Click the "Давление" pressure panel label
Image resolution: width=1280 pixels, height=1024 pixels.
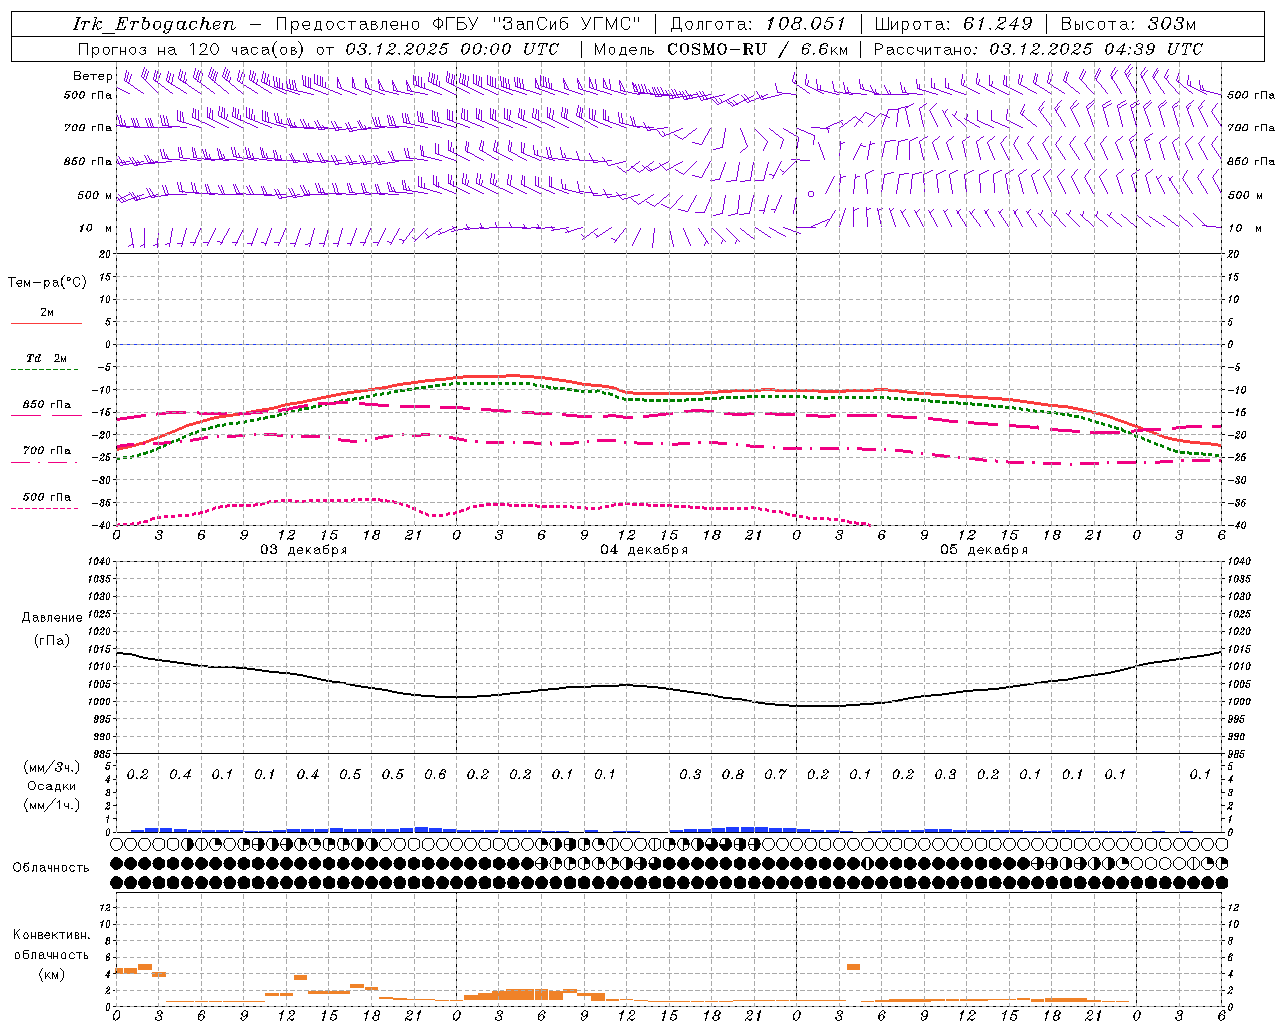pos(52,618)
